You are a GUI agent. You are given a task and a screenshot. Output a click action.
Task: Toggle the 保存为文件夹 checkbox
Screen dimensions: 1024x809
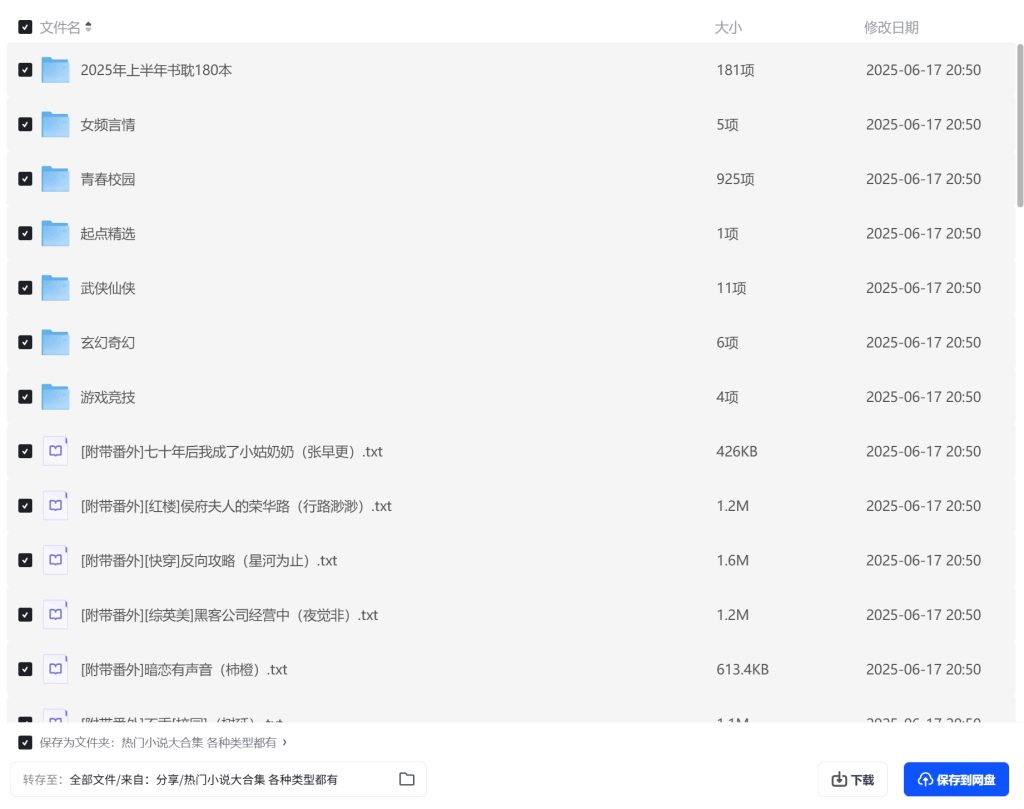[x=25, y=742]
